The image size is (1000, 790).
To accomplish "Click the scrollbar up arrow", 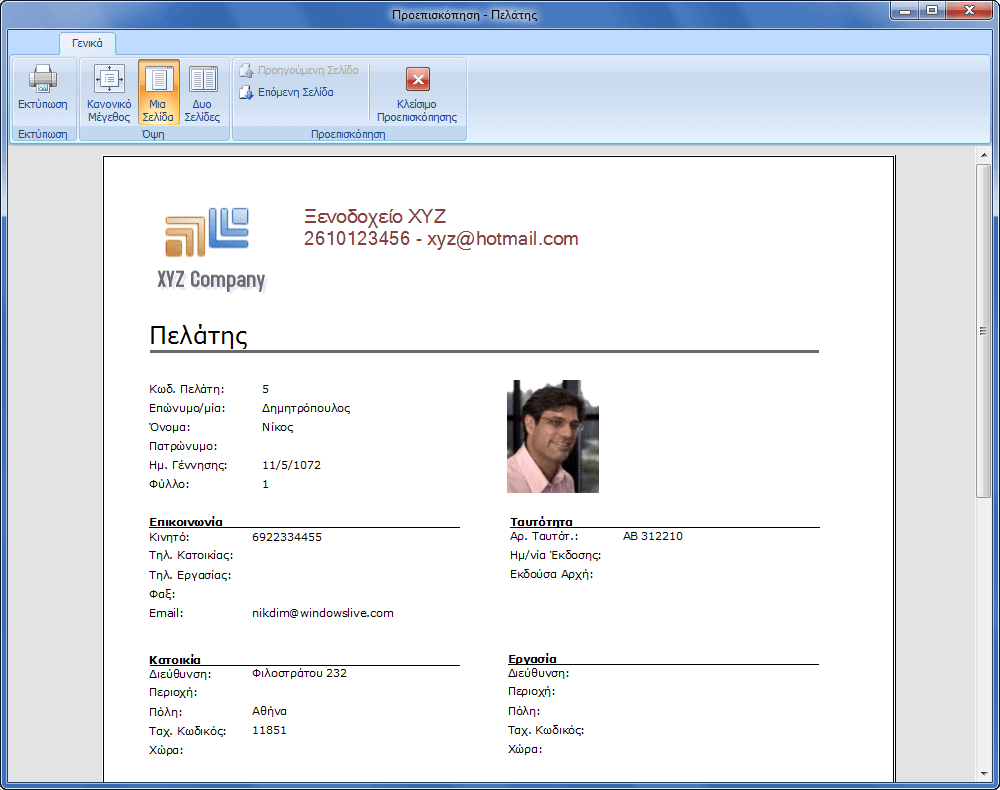I will [984, 157].
